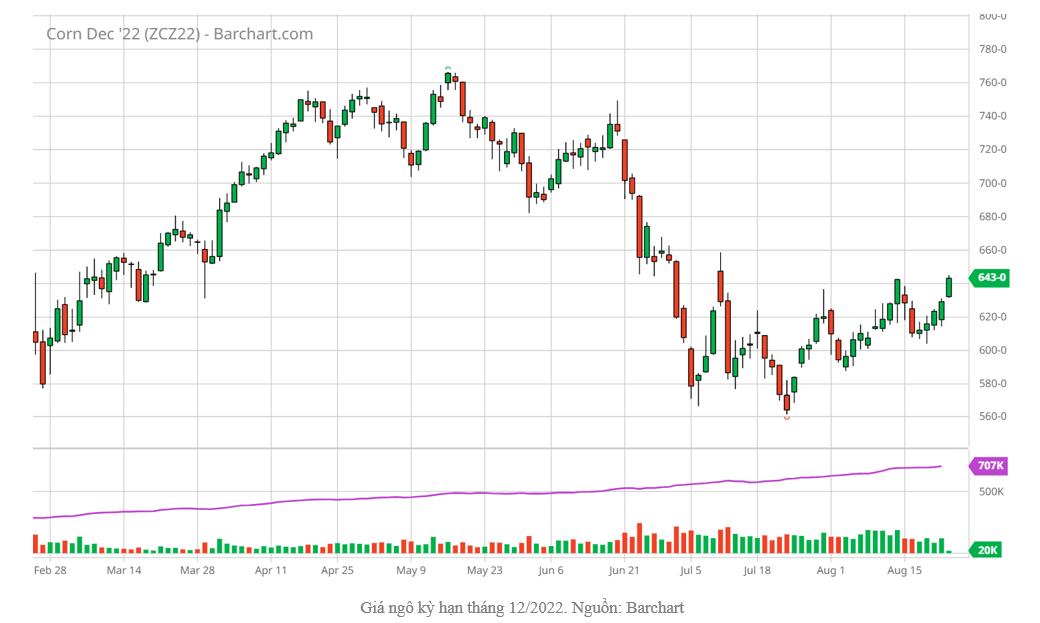1040x623 pixels.
Task: Pick the 560-0 price axis label
Action: [993, 417]
